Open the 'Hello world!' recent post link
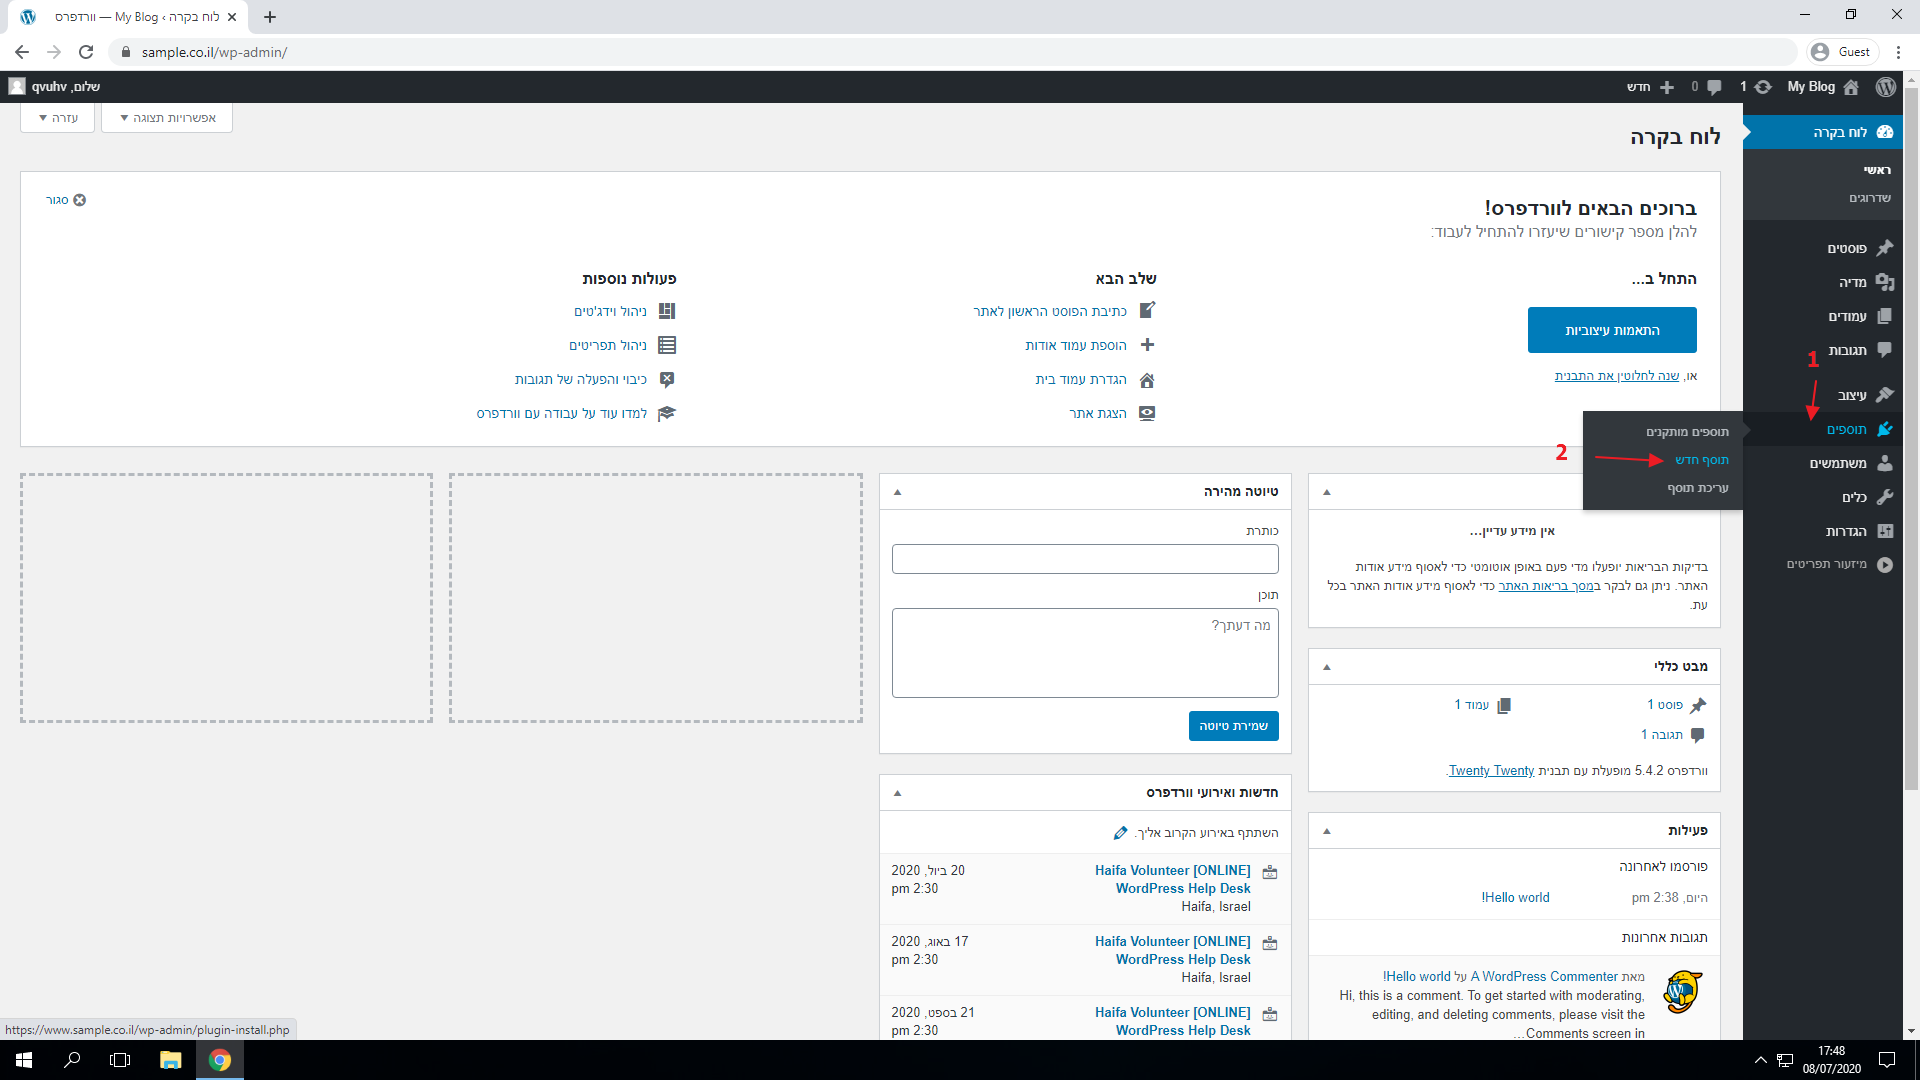The width and height of the screenshot is (1920, 1080). (x=1516, y=898)
